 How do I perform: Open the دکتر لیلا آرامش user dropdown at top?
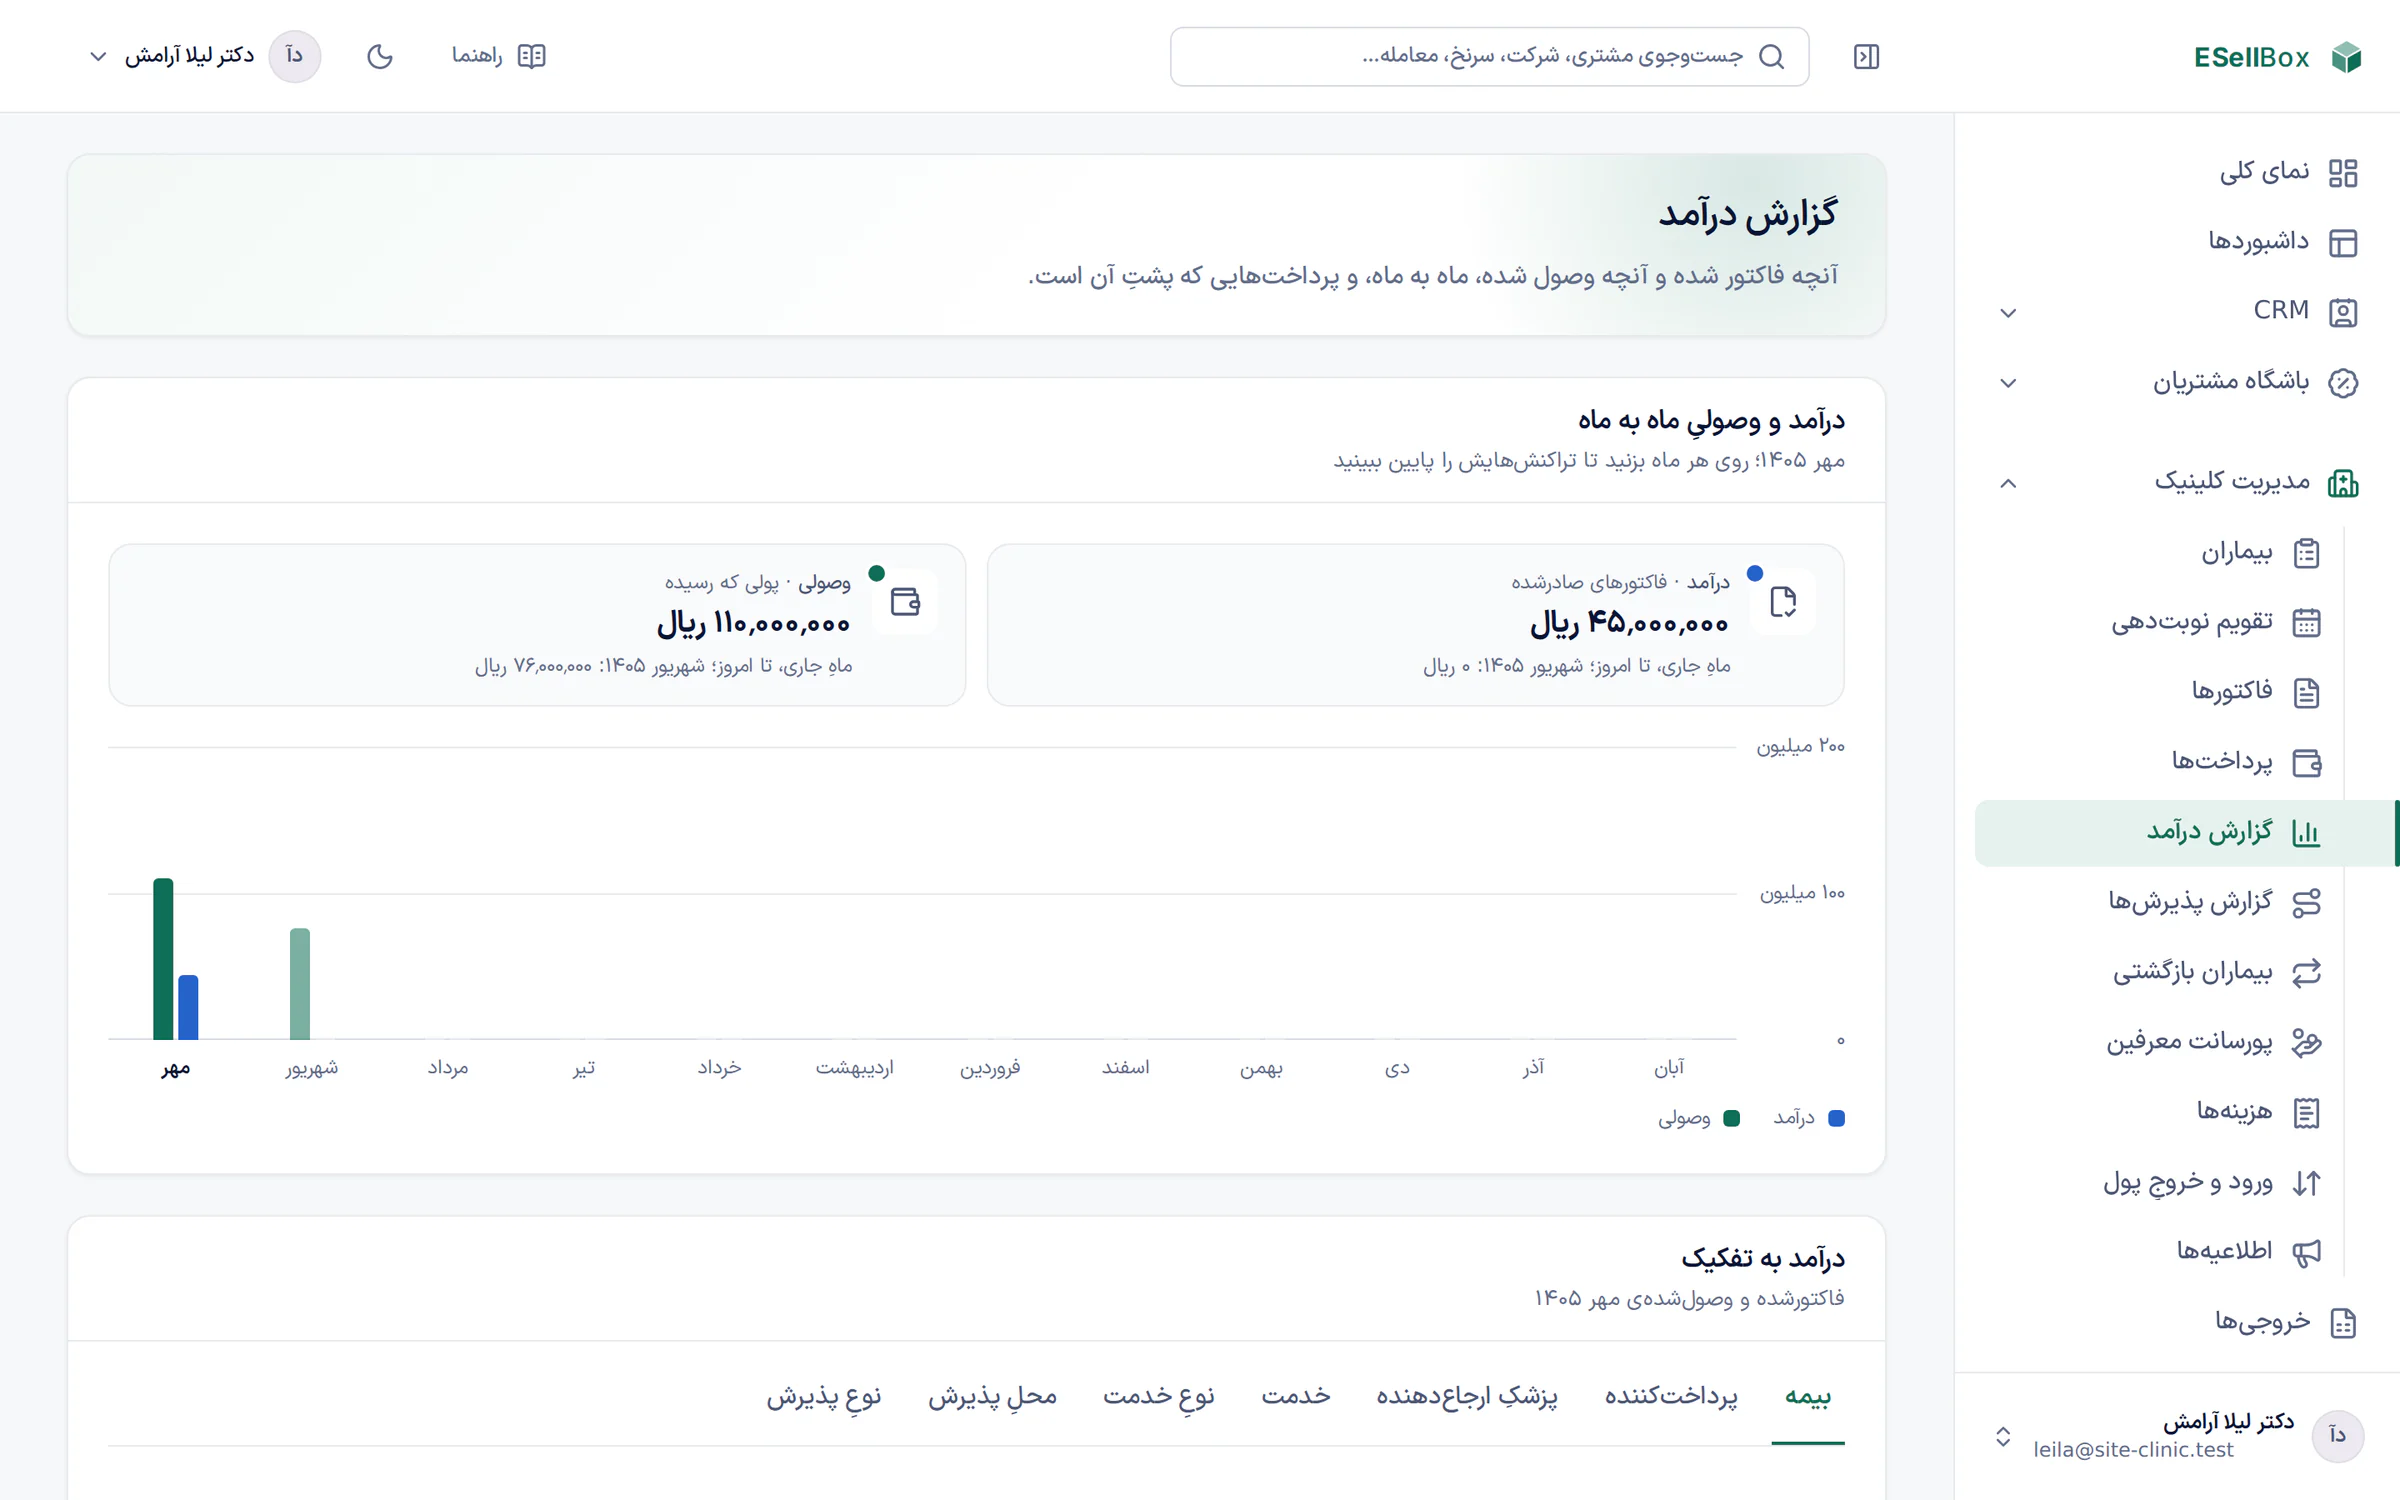coord(205,56)
